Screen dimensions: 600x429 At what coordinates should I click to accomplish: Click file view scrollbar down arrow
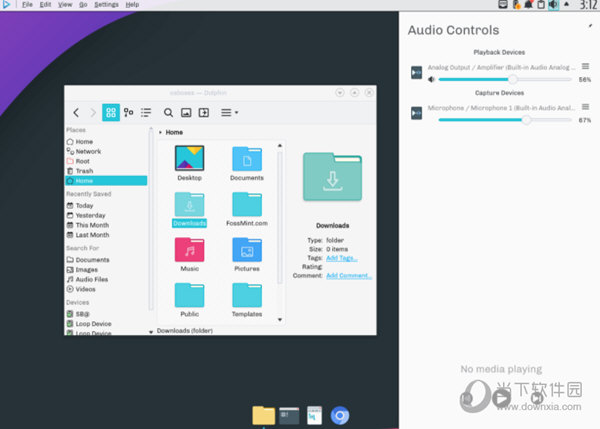tap(280, 320)
